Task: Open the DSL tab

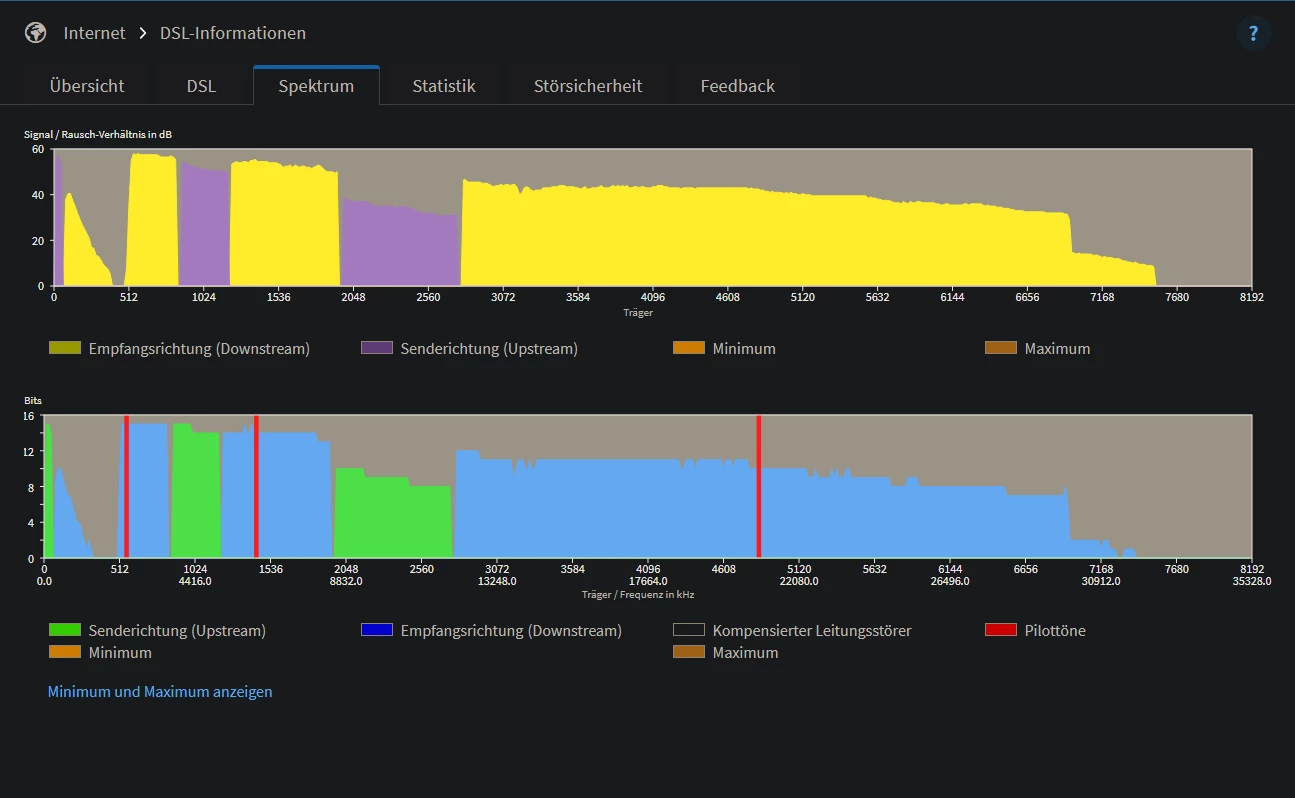Action: [201, 86]
